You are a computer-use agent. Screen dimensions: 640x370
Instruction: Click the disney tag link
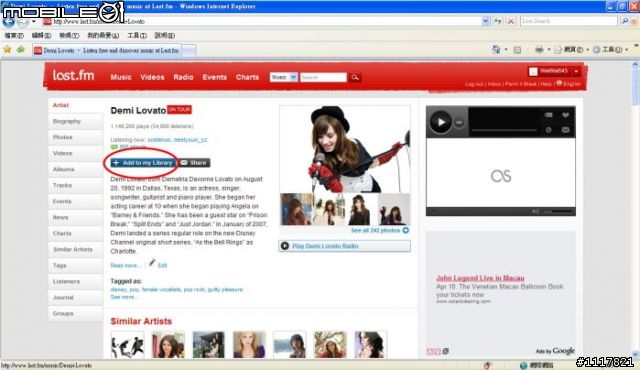click(118, 290)
